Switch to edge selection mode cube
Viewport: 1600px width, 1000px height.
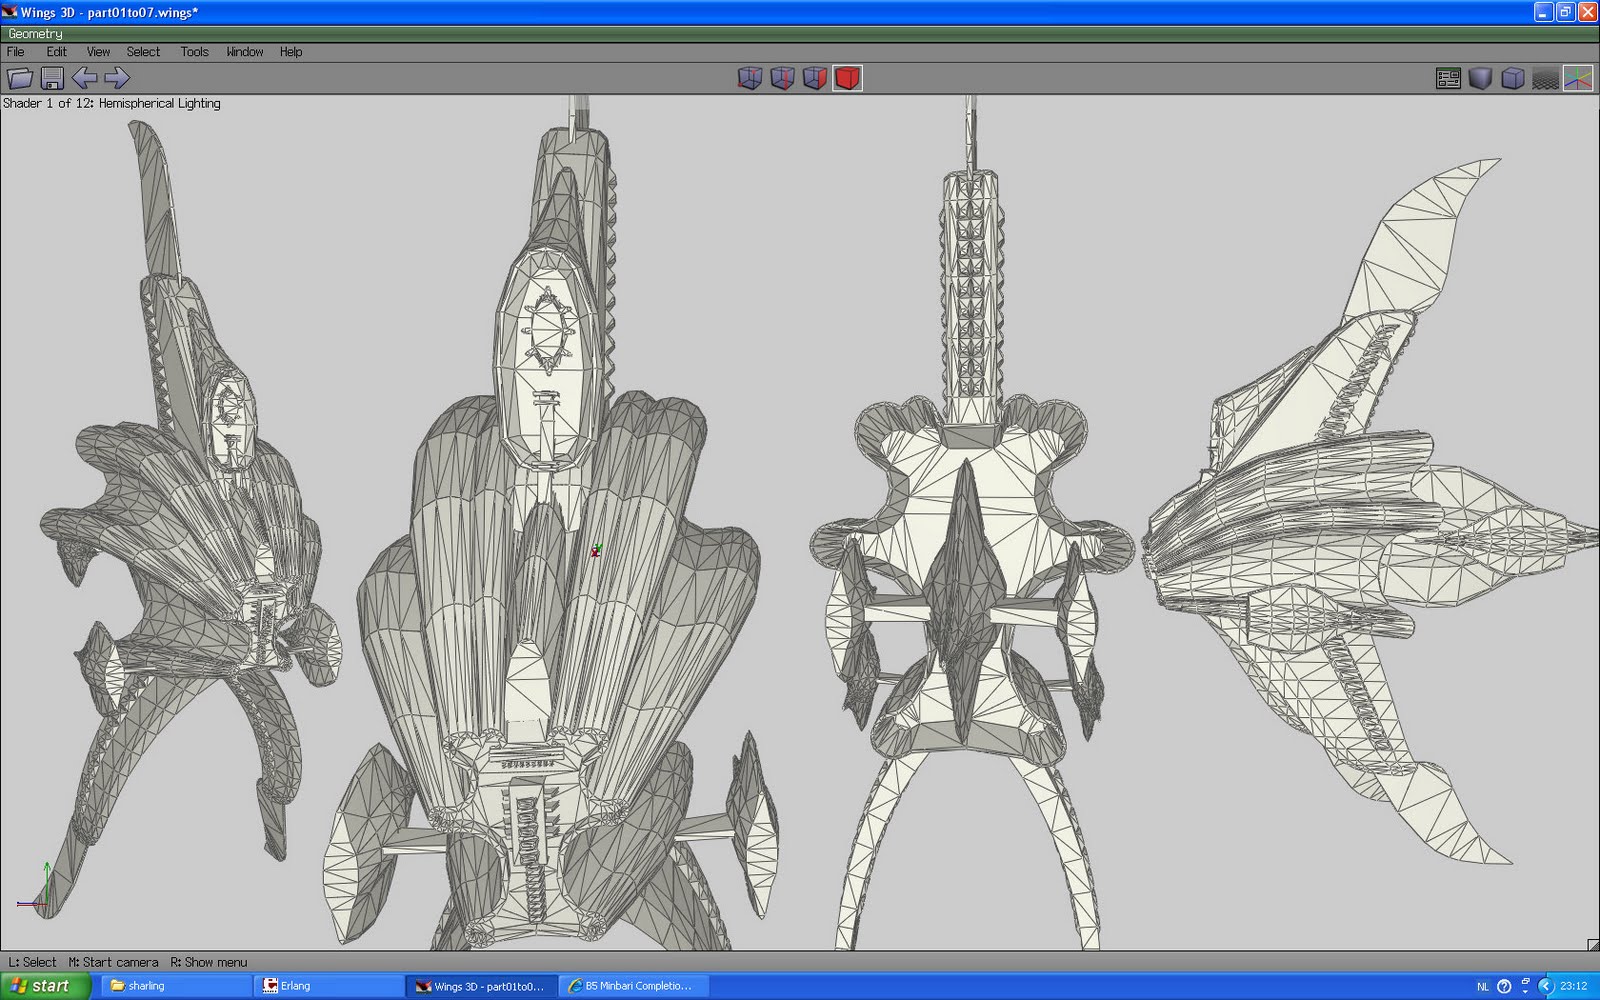coord(782,78)
